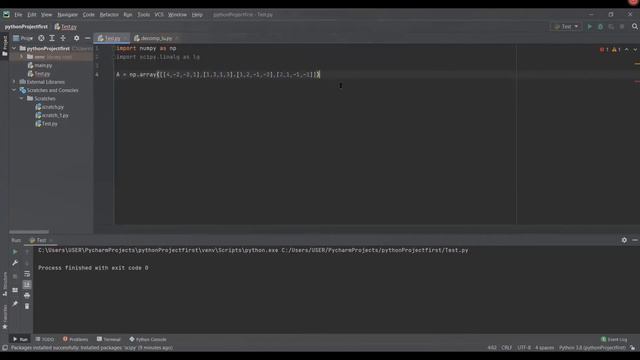Open Project panel gear options

76,38
